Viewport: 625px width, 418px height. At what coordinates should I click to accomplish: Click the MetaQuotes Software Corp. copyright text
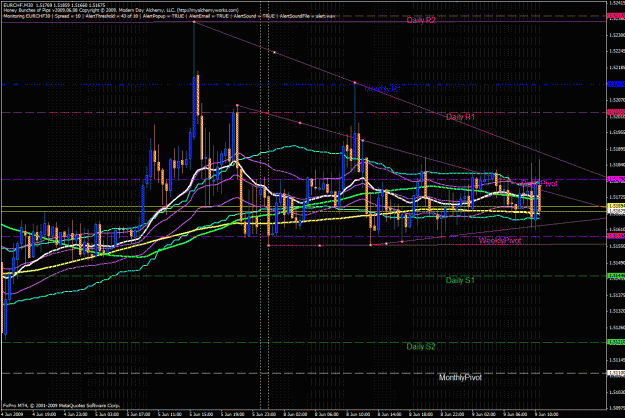(61, 405)
